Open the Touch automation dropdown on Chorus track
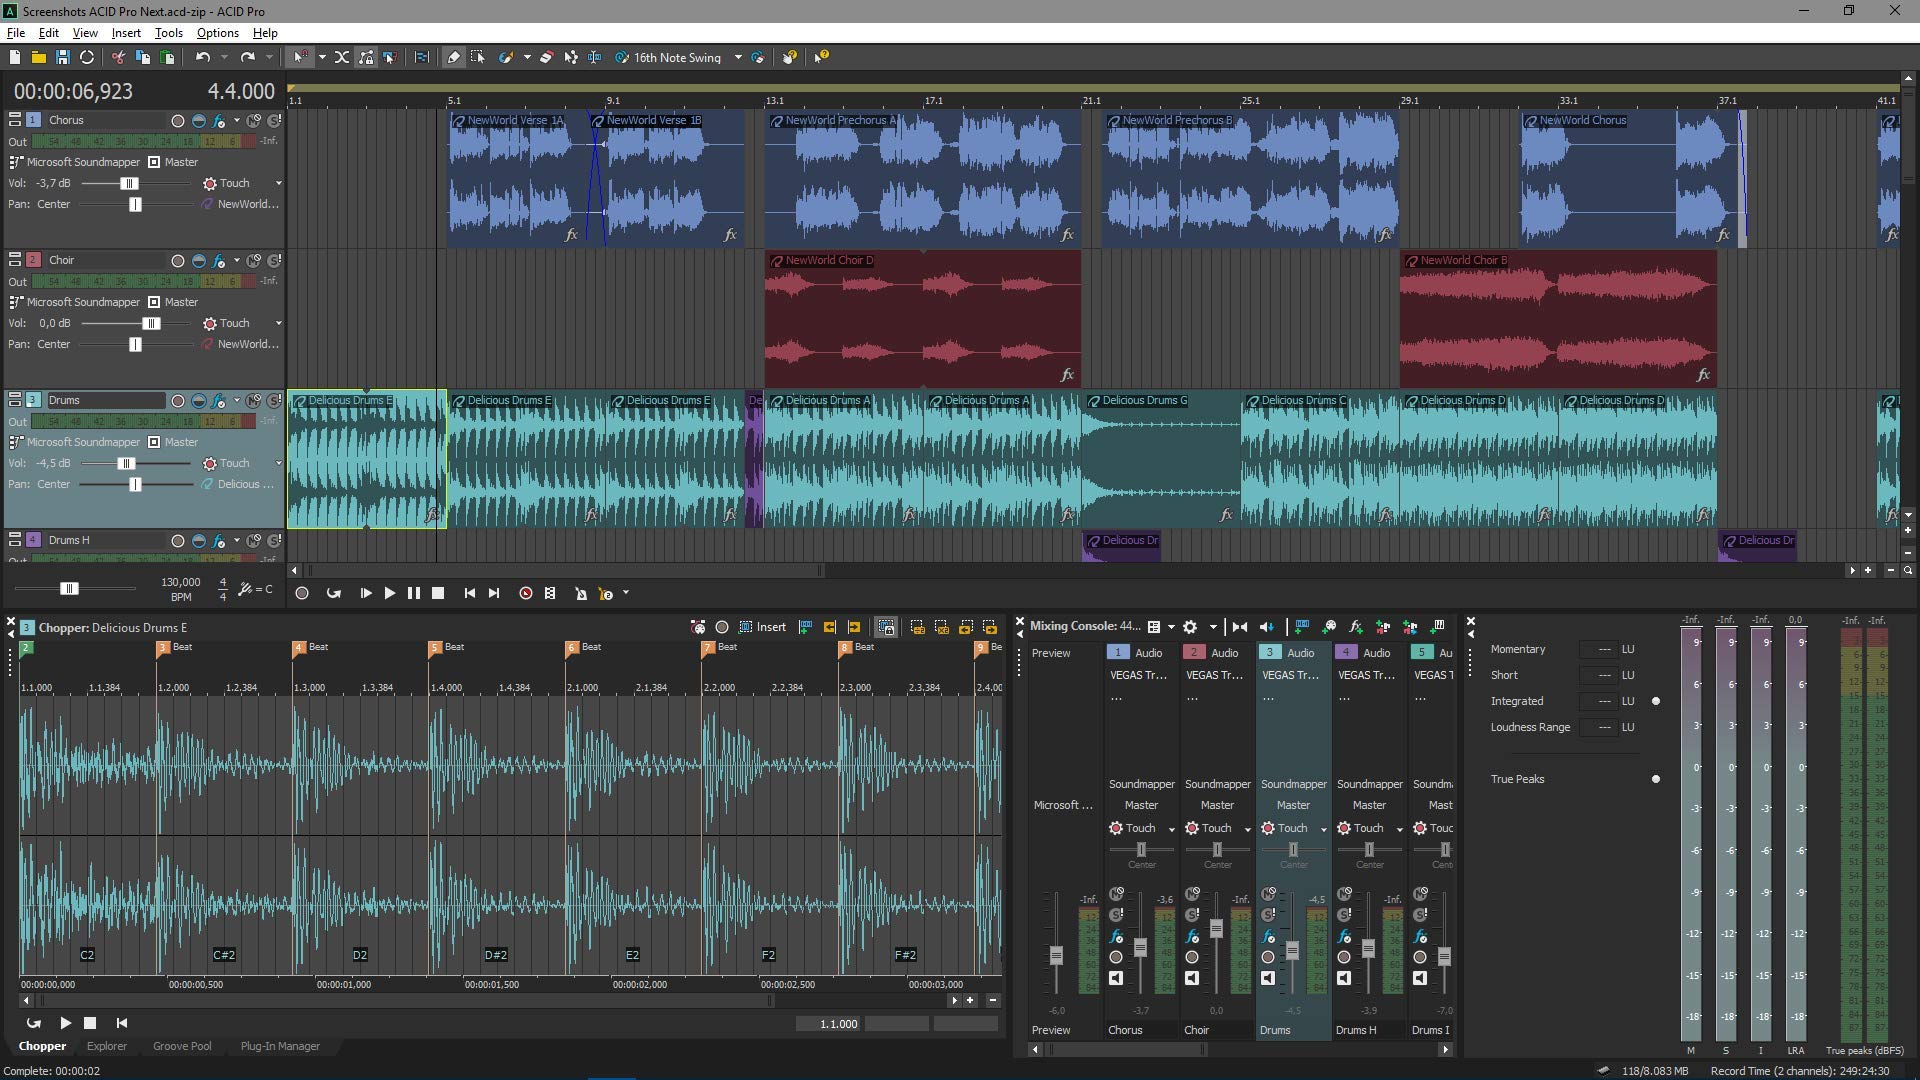This screenshot has height=1080, width=1920. tap(278, 183)
